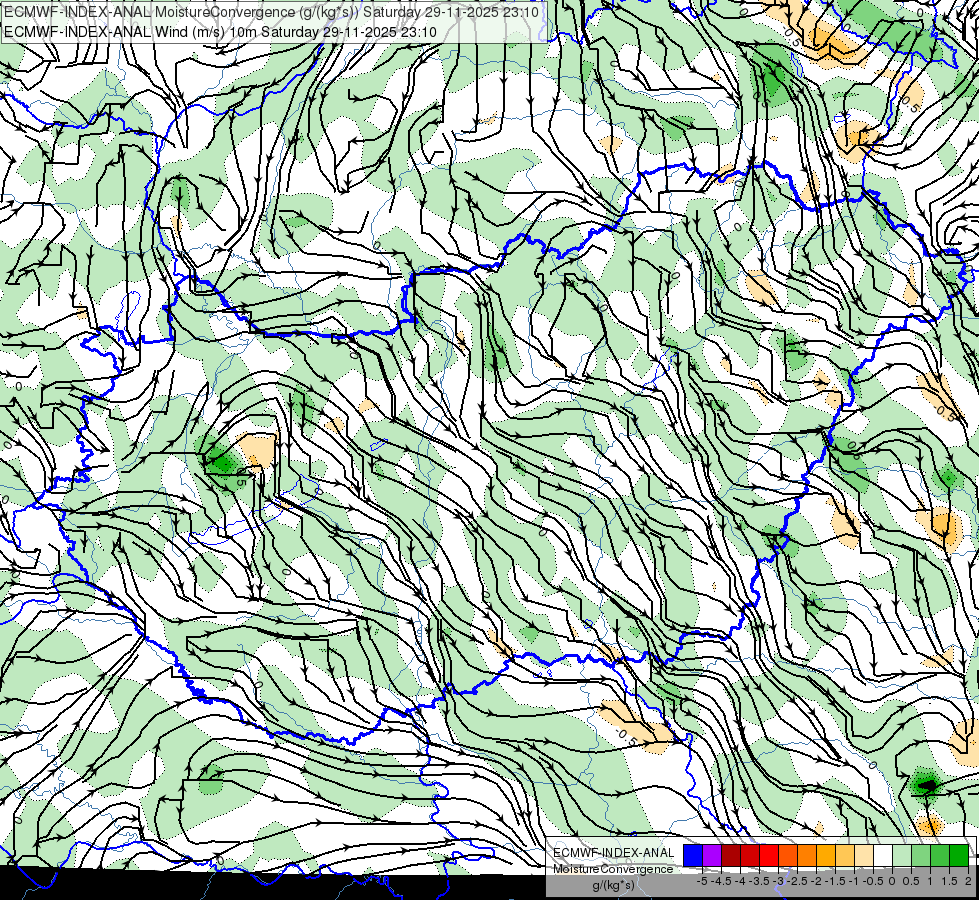Pick the medium green swatch between 1 and 1.5
Viewport: 979px width, 900px height.
[x=940, y=855]
